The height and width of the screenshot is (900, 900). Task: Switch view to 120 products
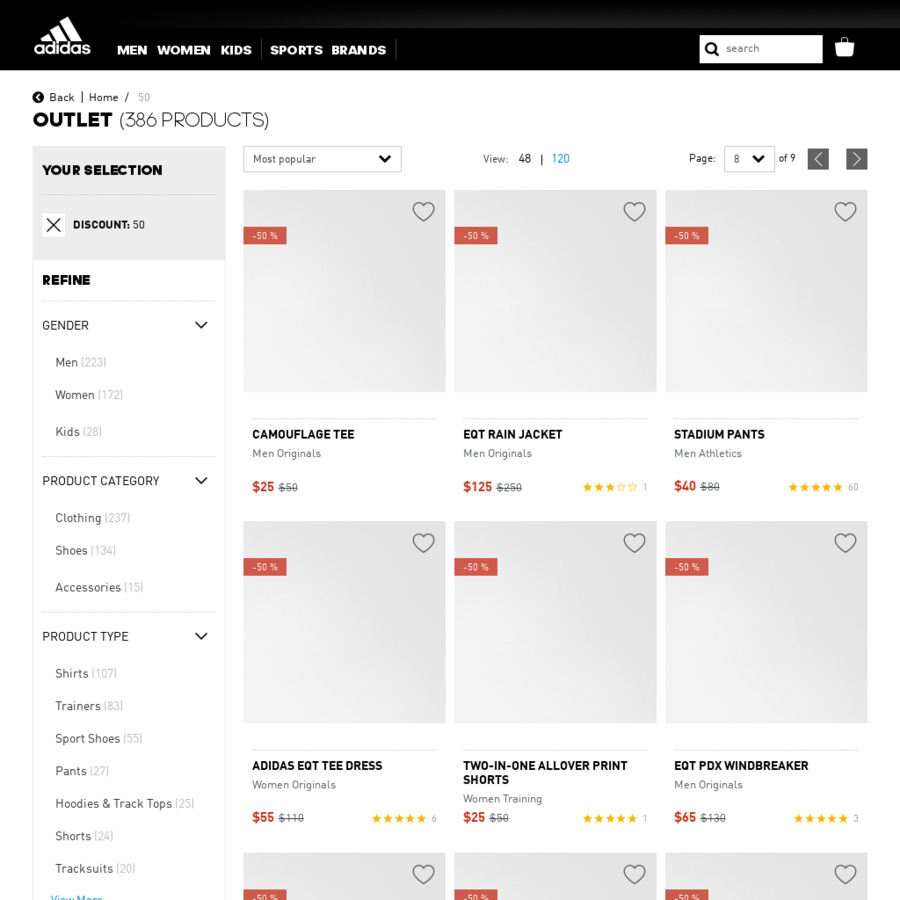(x=560, y=158)
